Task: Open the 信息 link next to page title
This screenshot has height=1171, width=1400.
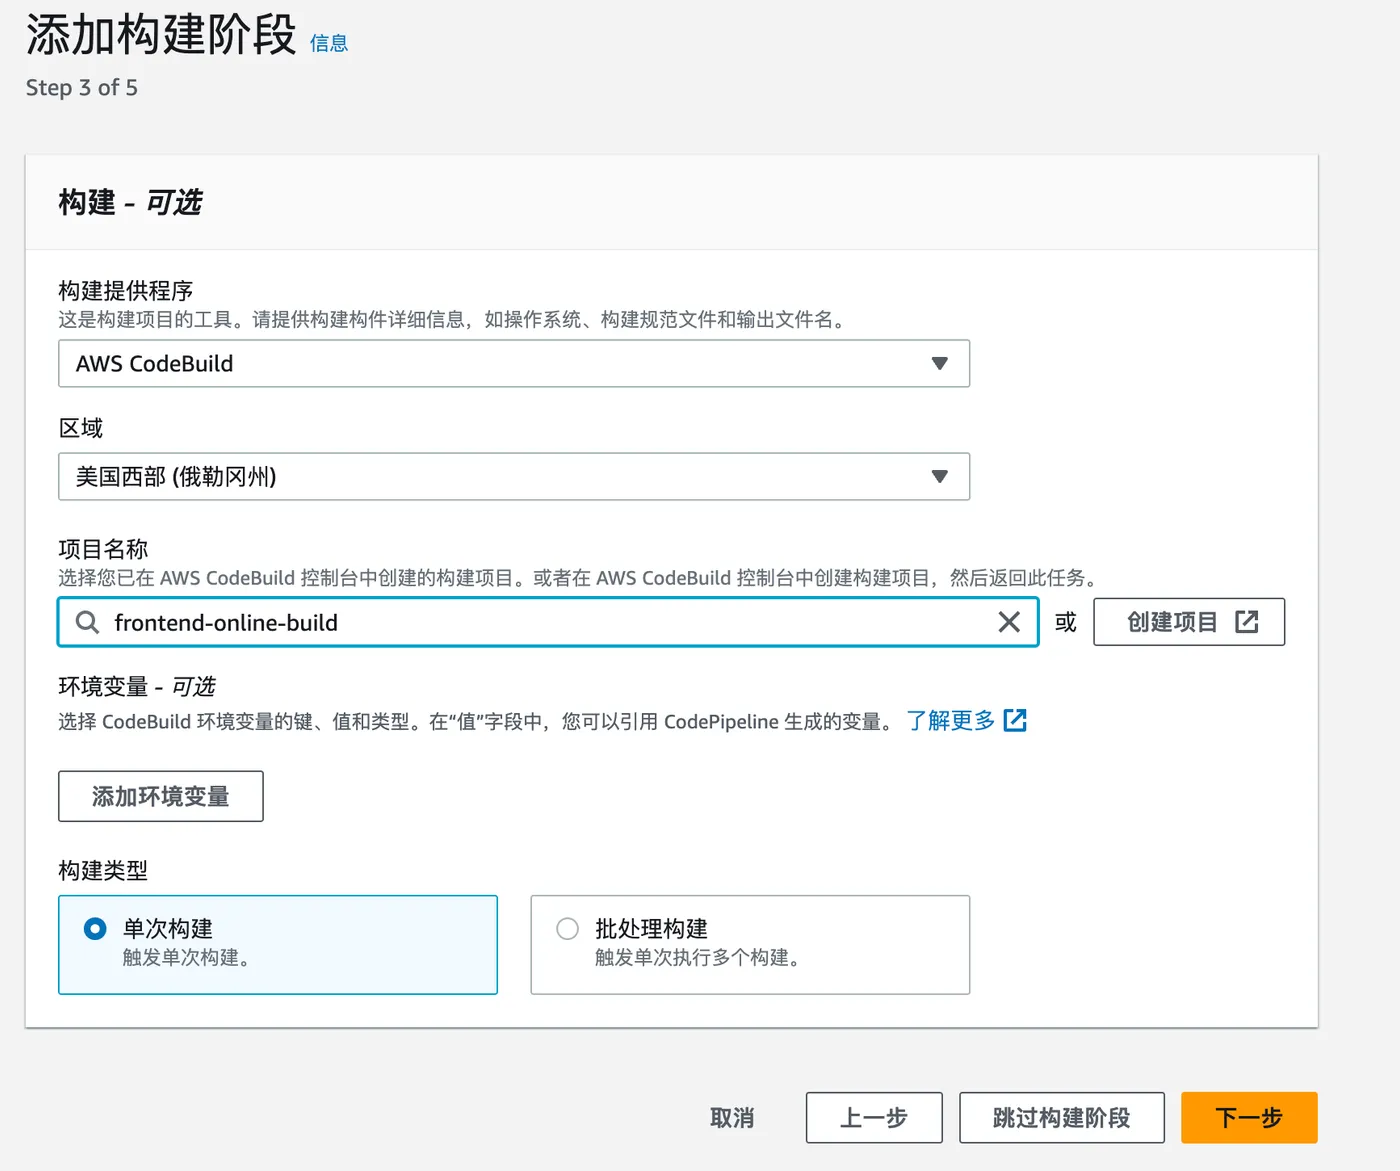Action: tap(328, 43)
